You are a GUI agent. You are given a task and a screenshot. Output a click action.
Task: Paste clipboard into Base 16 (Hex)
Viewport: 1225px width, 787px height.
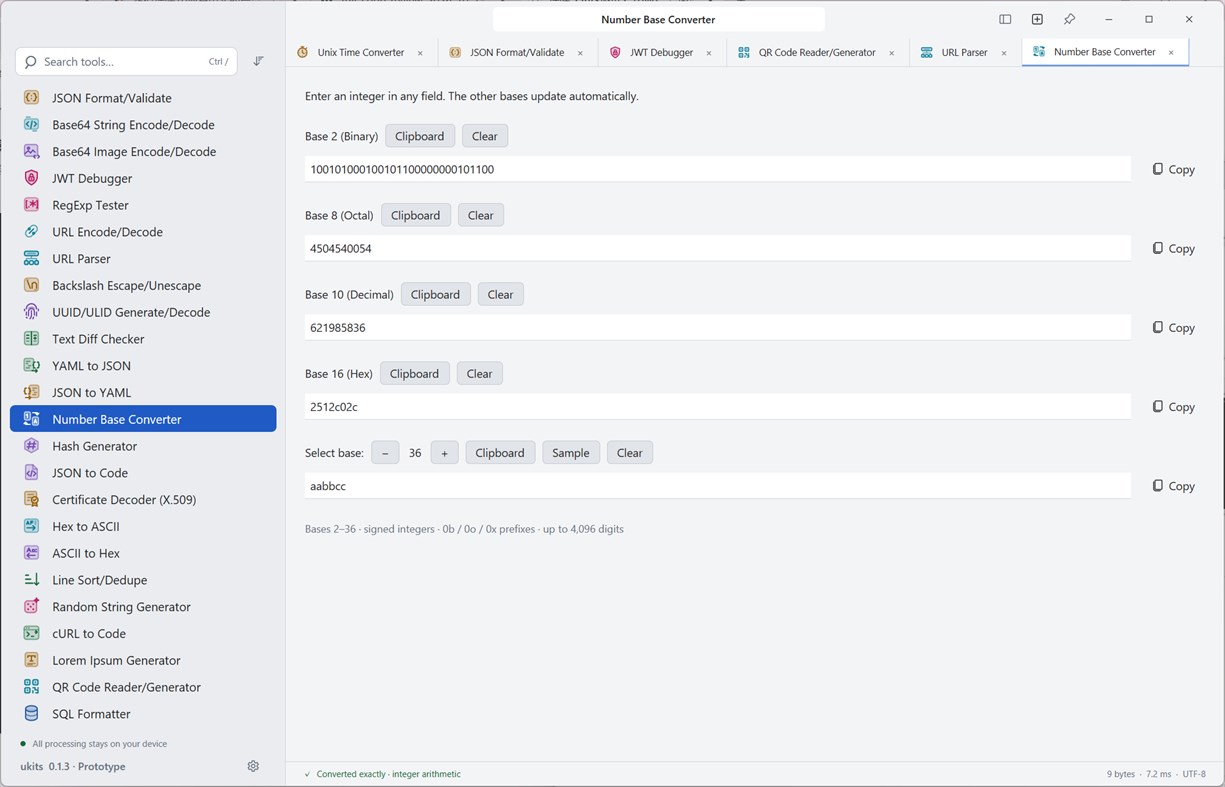point(415,373)
